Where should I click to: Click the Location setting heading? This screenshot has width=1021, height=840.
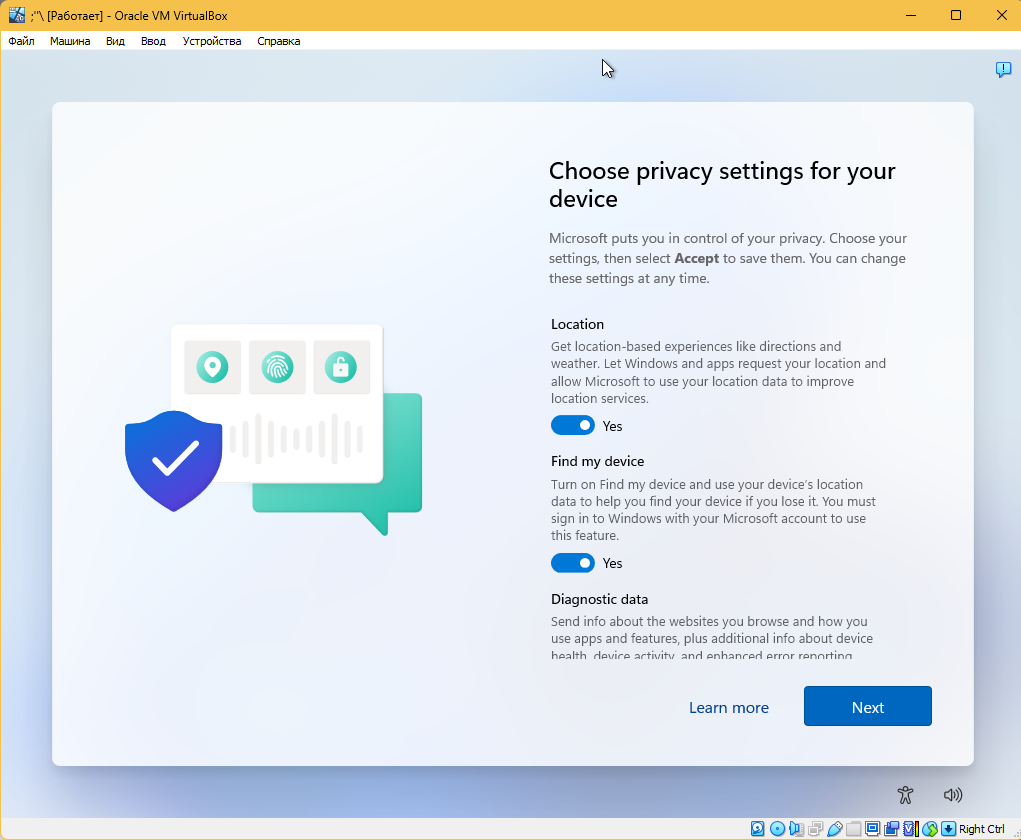(578, 324)
